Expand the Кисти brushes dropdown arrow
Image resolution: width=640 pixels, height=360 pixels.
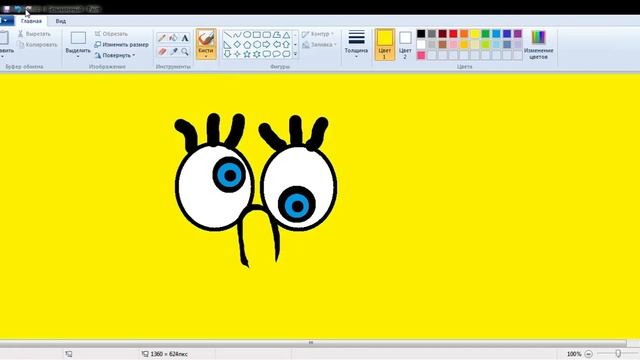click(x=206, y=56)
